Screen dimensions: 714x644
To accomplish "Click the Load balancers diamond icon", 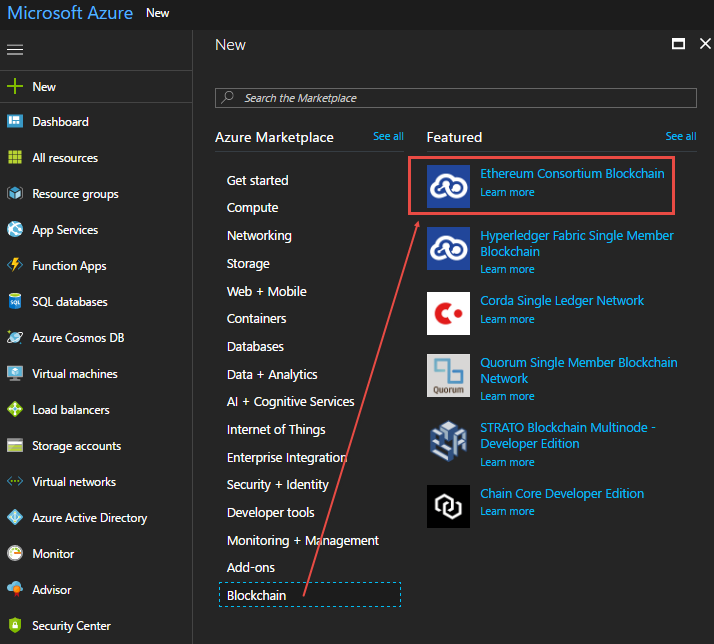I will [15, 409].
